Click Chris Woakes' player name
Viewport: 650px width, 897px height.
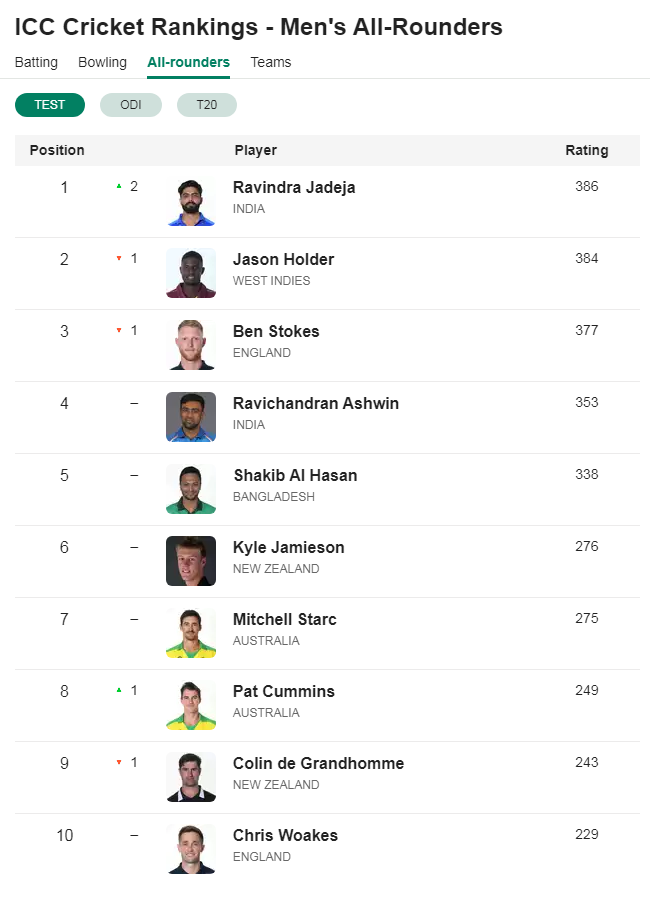tap(286, 835)
